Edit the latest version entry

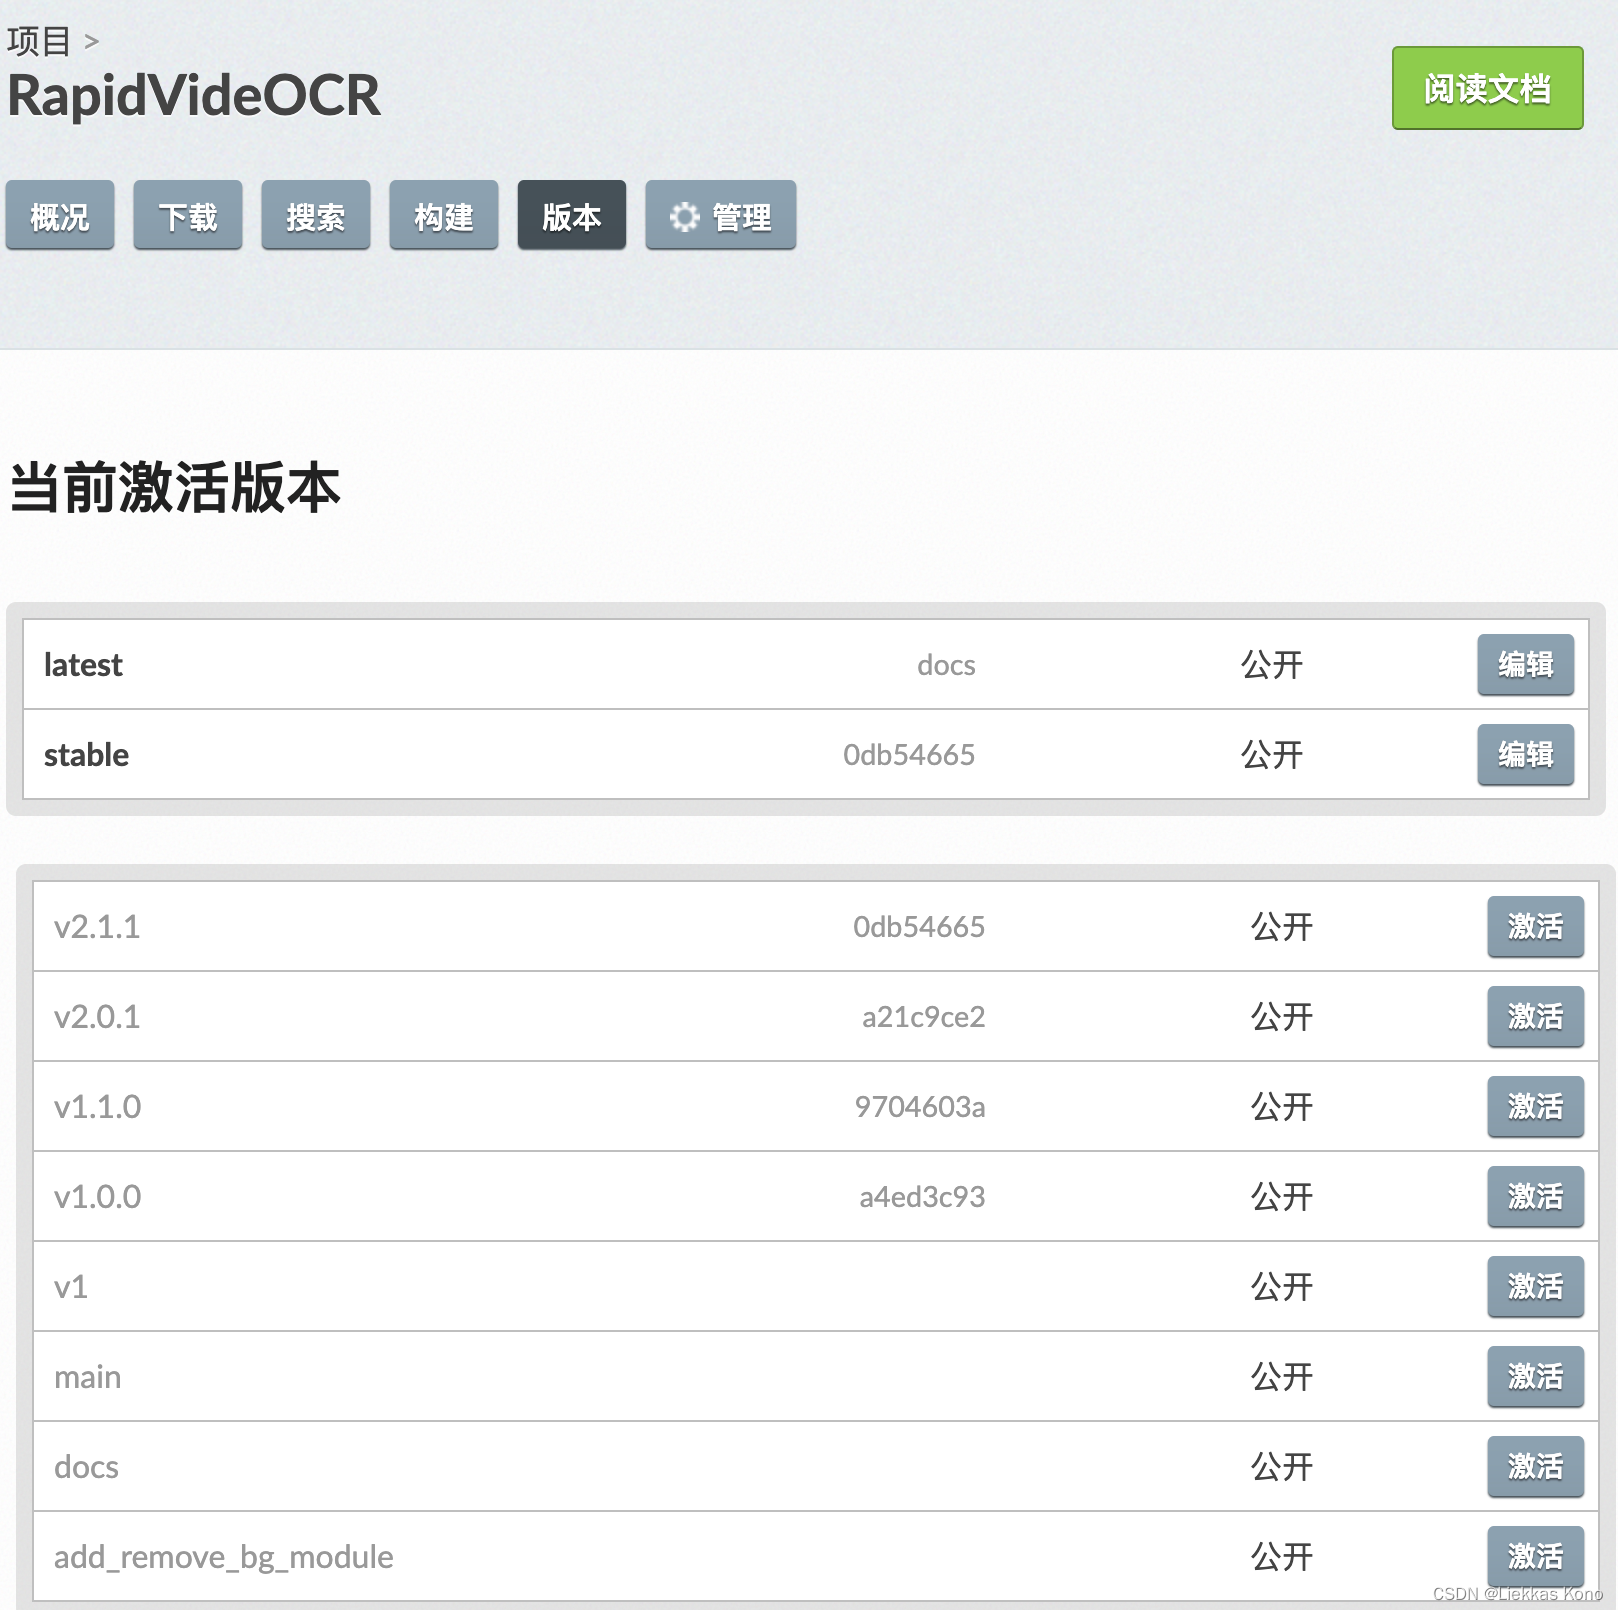coord(1524,665)
